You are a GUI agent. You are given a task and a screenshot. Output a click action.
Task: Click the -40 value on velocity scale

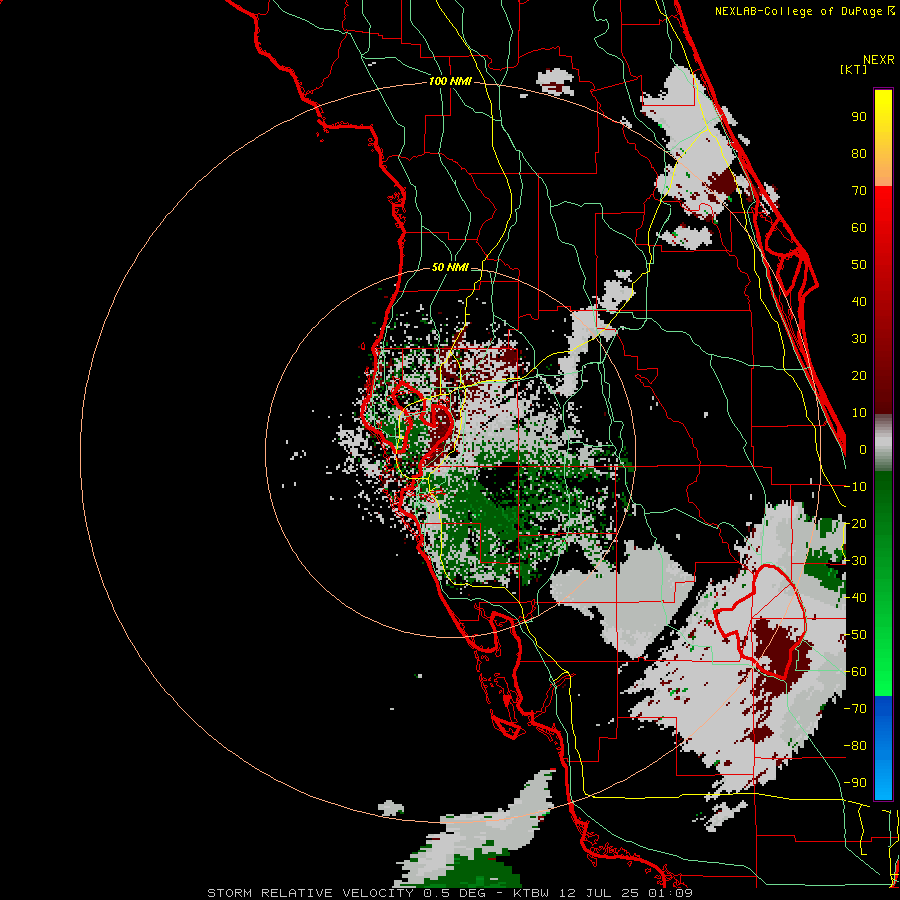pos(856,598)
